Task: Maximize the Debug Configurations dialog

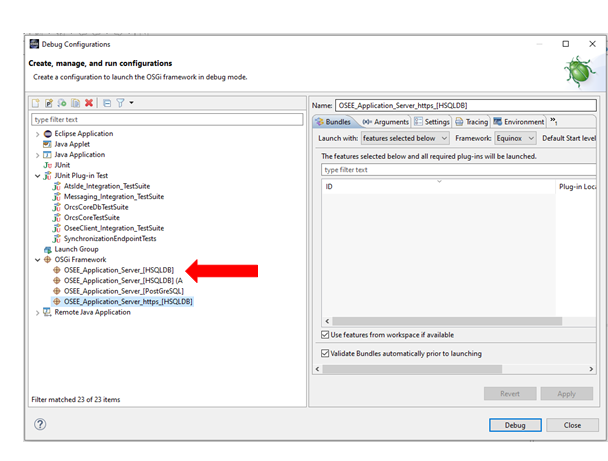Action: click(x=566, y=44)
